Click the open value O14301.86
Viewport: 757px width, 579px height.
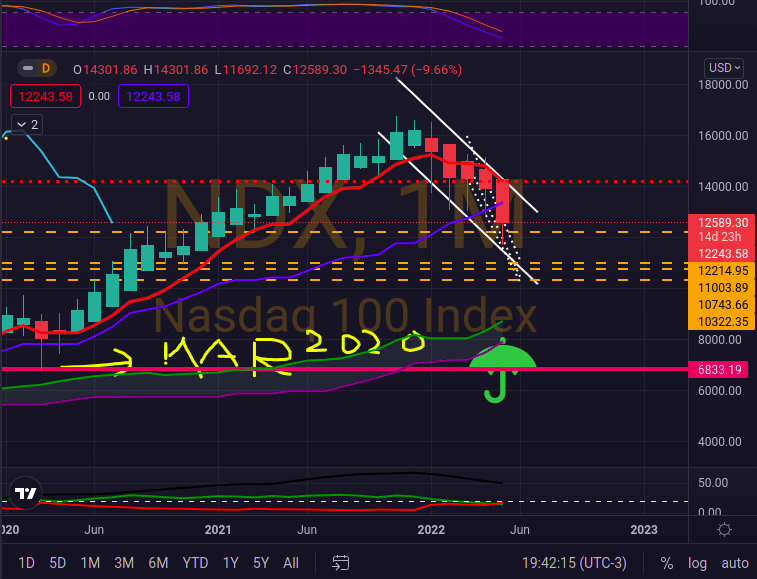click(x=105, y=70)
